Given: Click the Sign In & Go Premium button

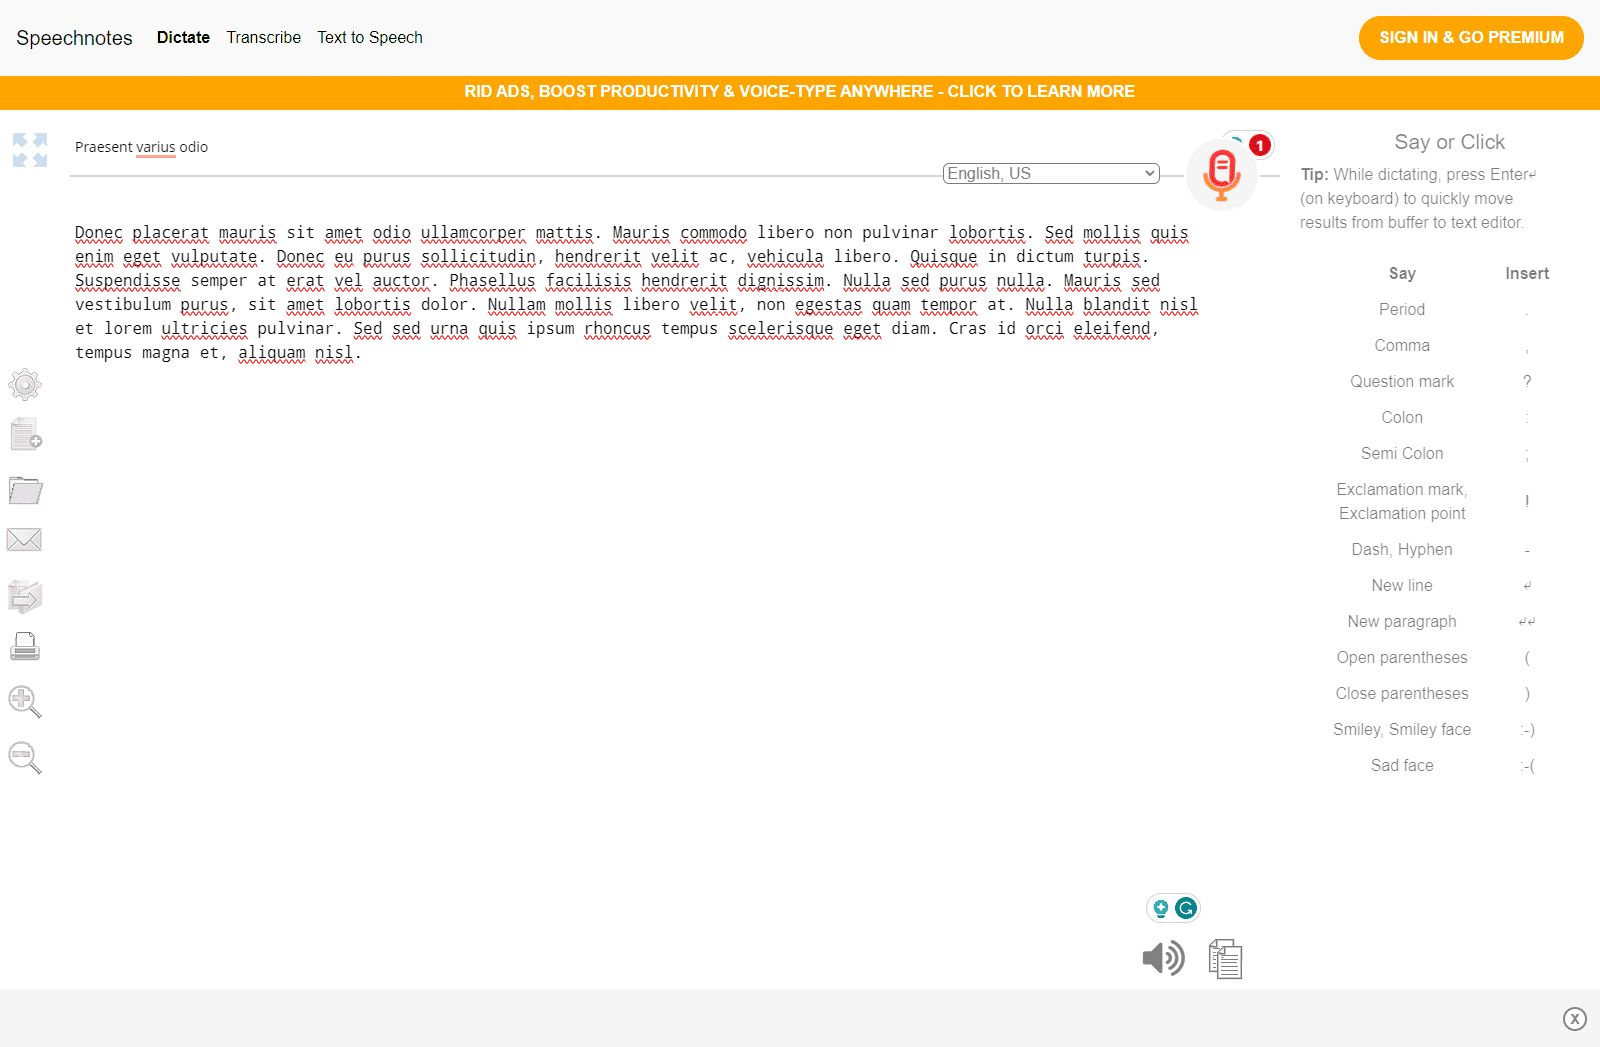Looking at the screenshot, I should tap(1471, 37).
